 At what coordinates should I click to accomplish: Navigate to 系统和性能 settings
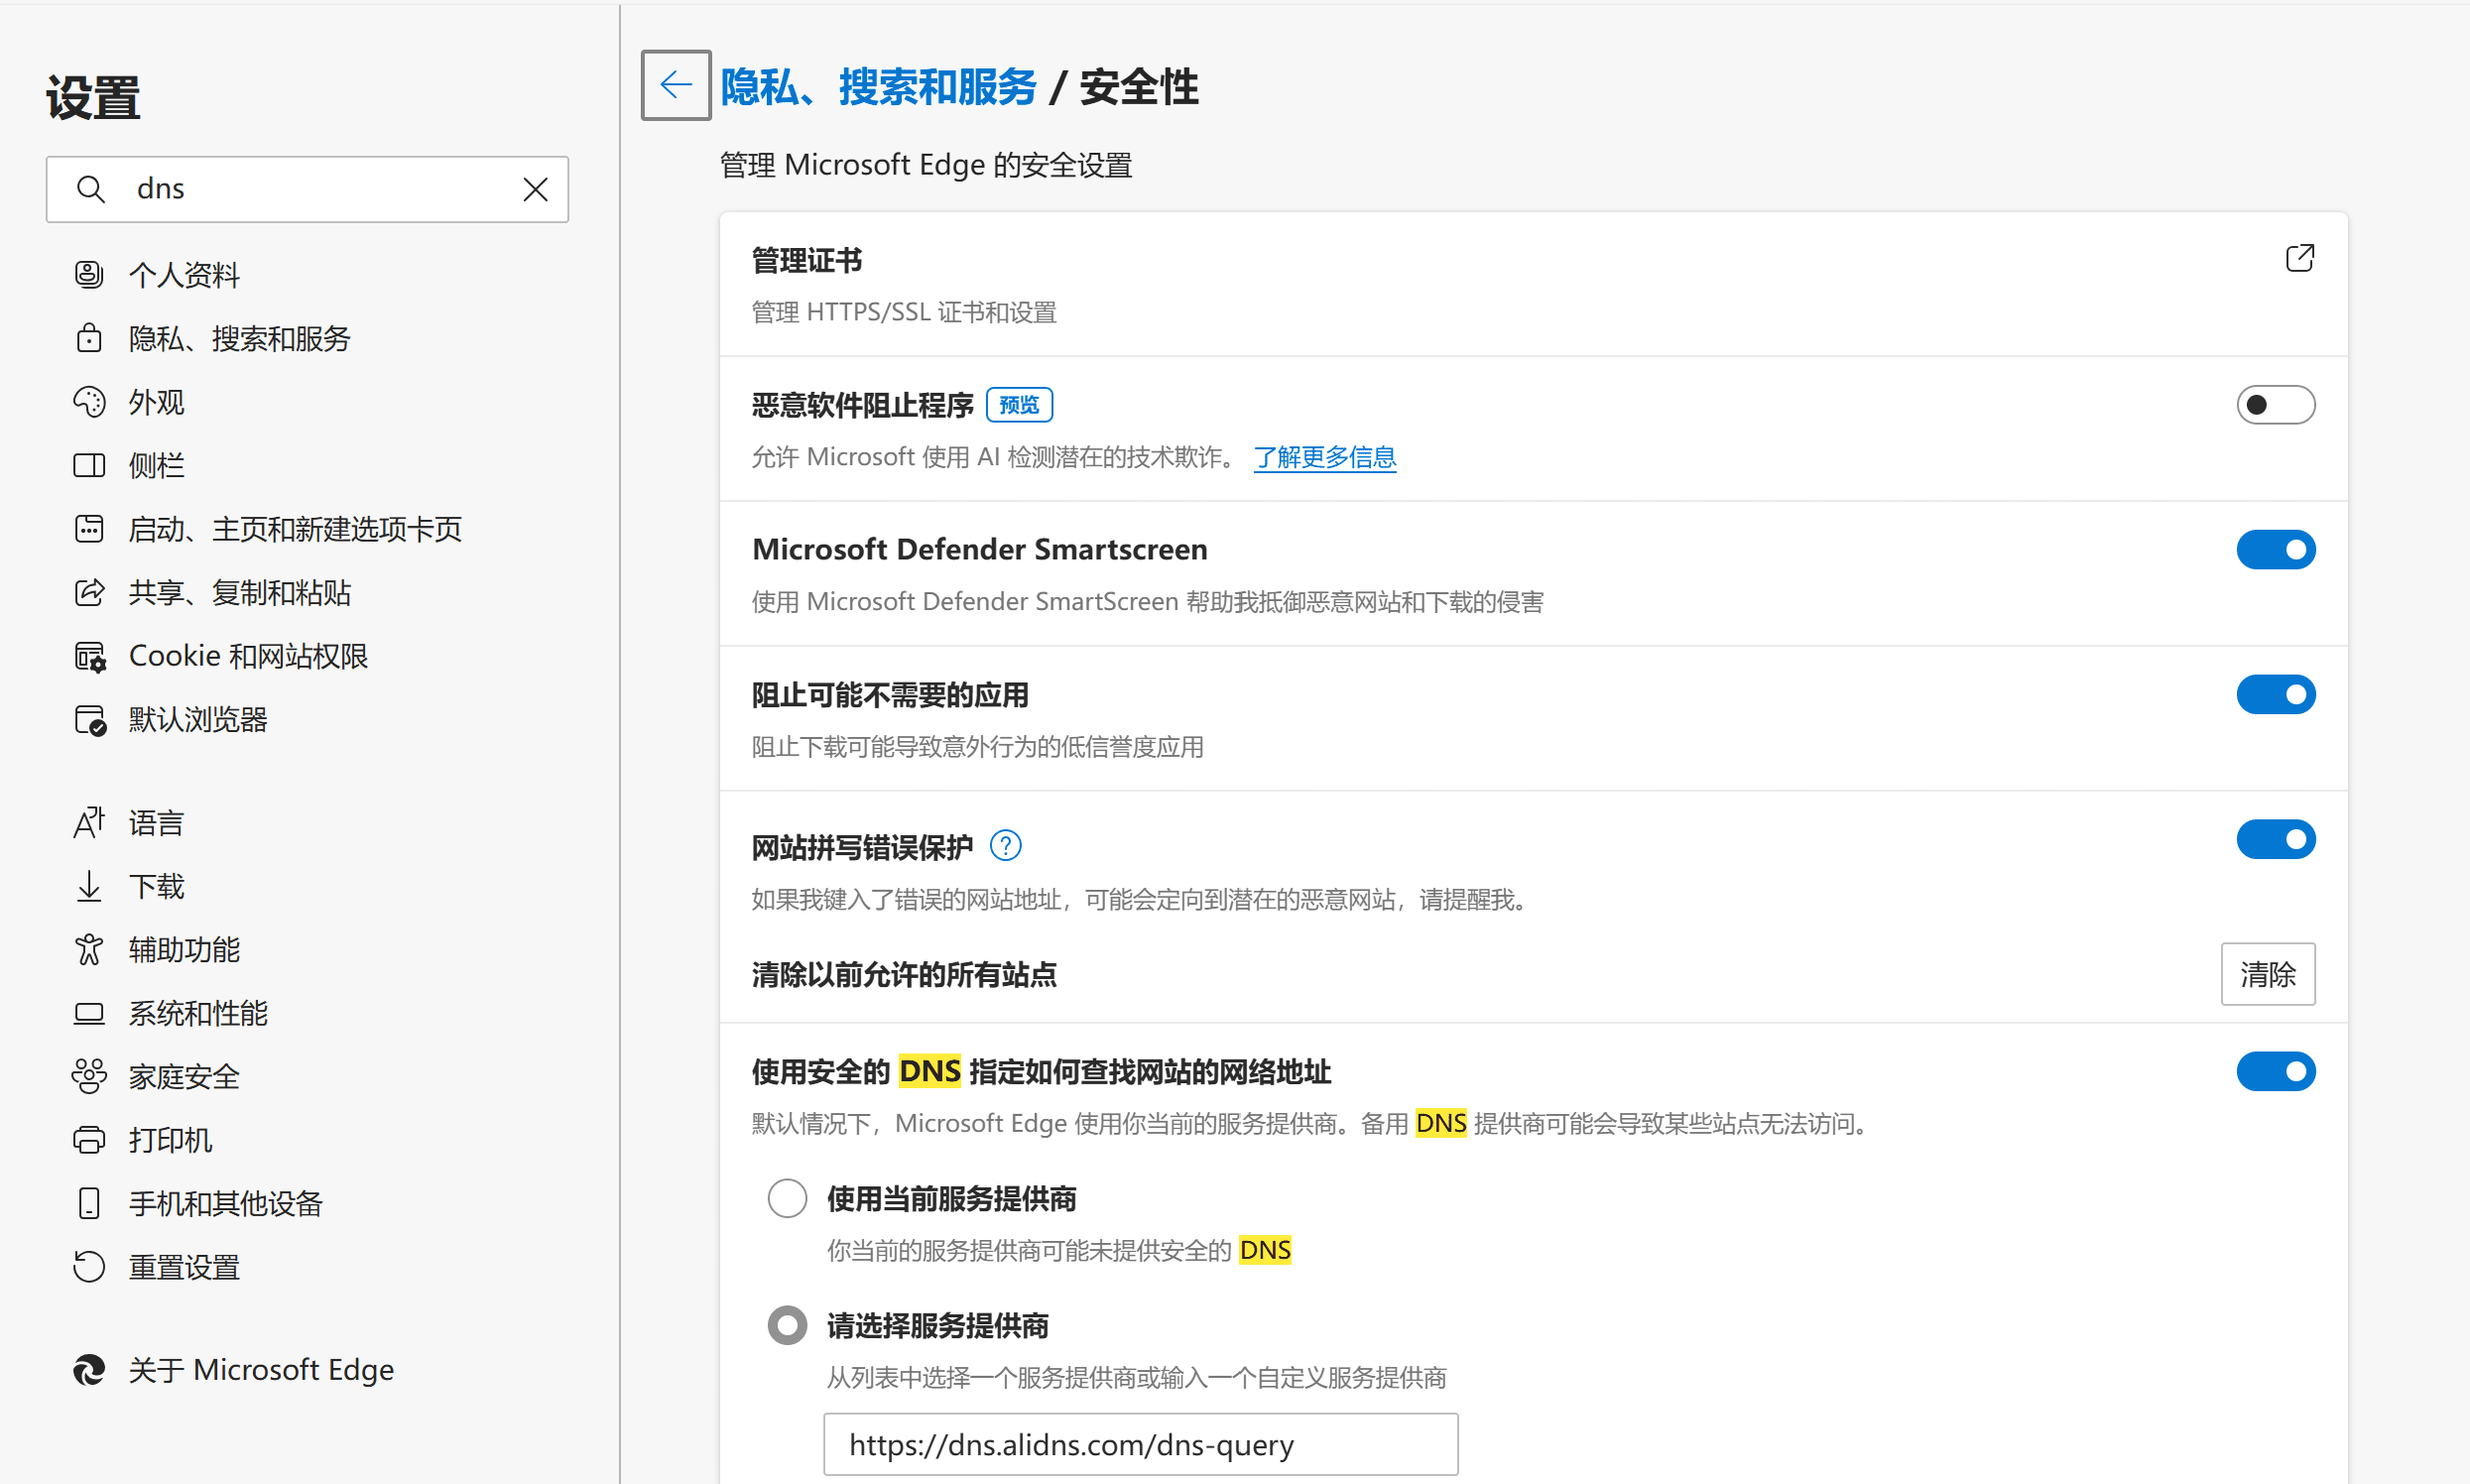198,1013
